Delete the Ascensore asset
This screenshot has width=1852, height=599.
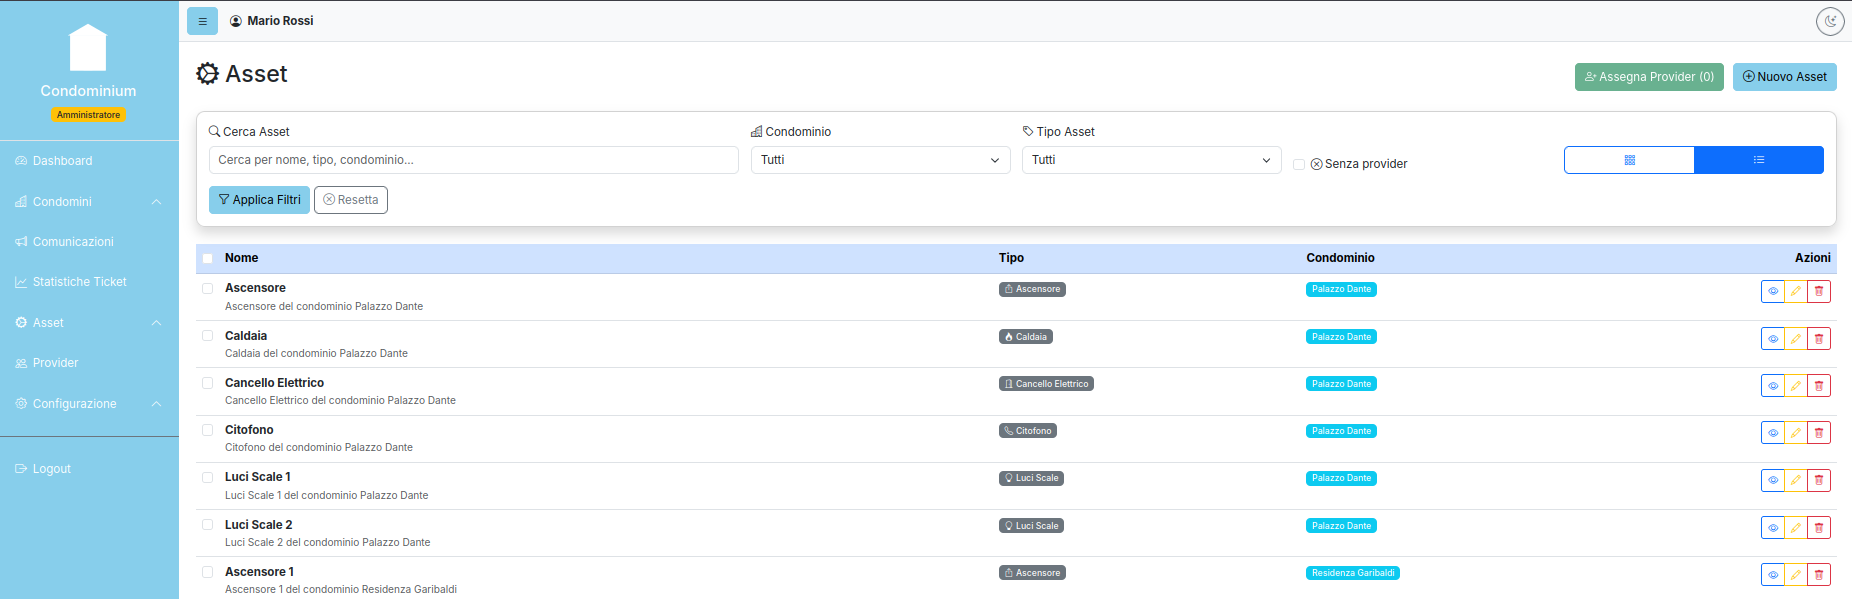point(1819,292)
